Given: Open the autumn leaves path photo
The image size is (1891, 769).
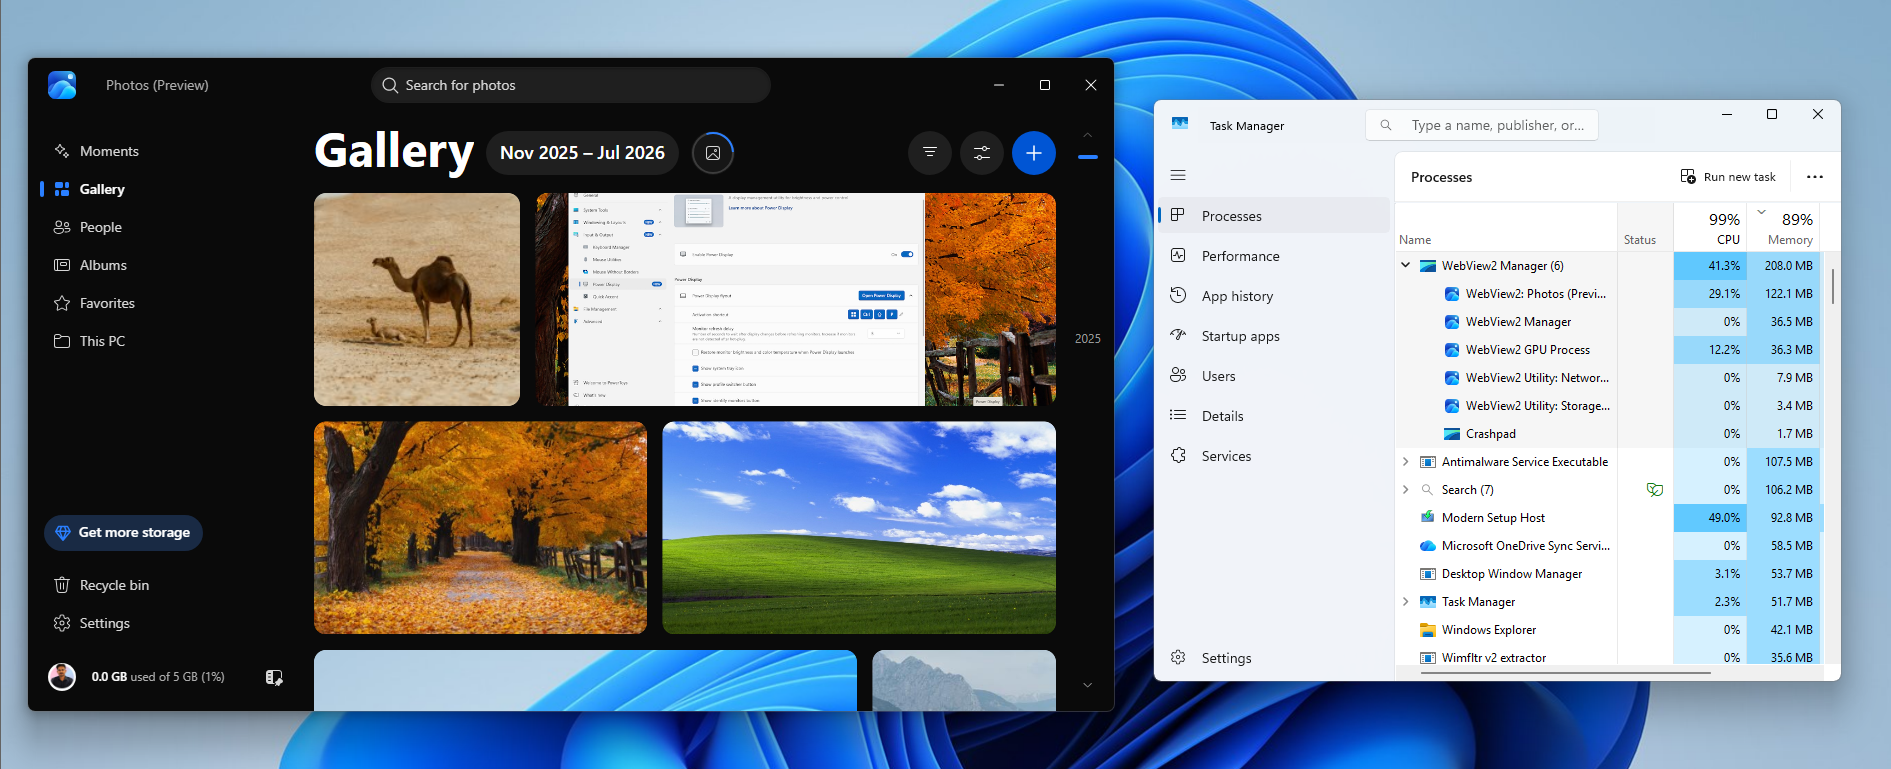Looking at the screenshot, I should [x=480, y=527].
